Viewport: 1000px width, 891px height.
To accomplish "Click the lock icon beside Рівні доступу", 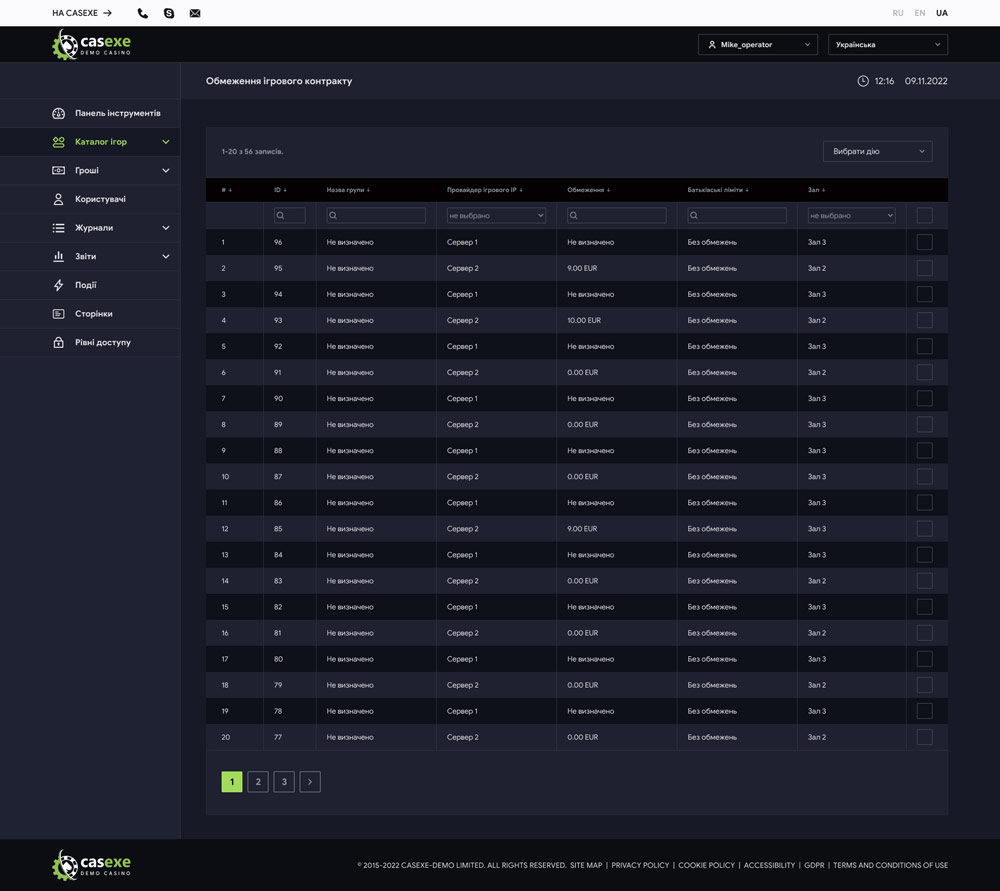I will click(59, 342).
